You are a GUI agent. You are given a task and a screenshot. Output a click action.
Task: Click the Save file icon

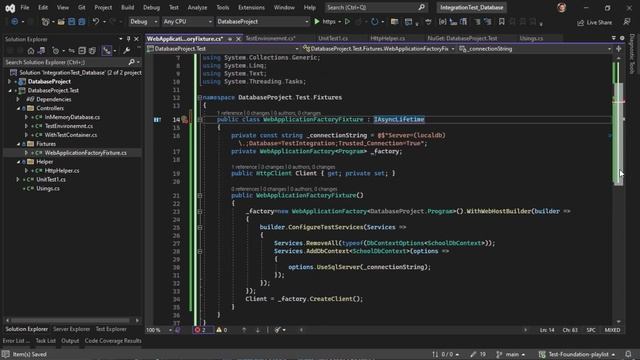pos(71,22)
